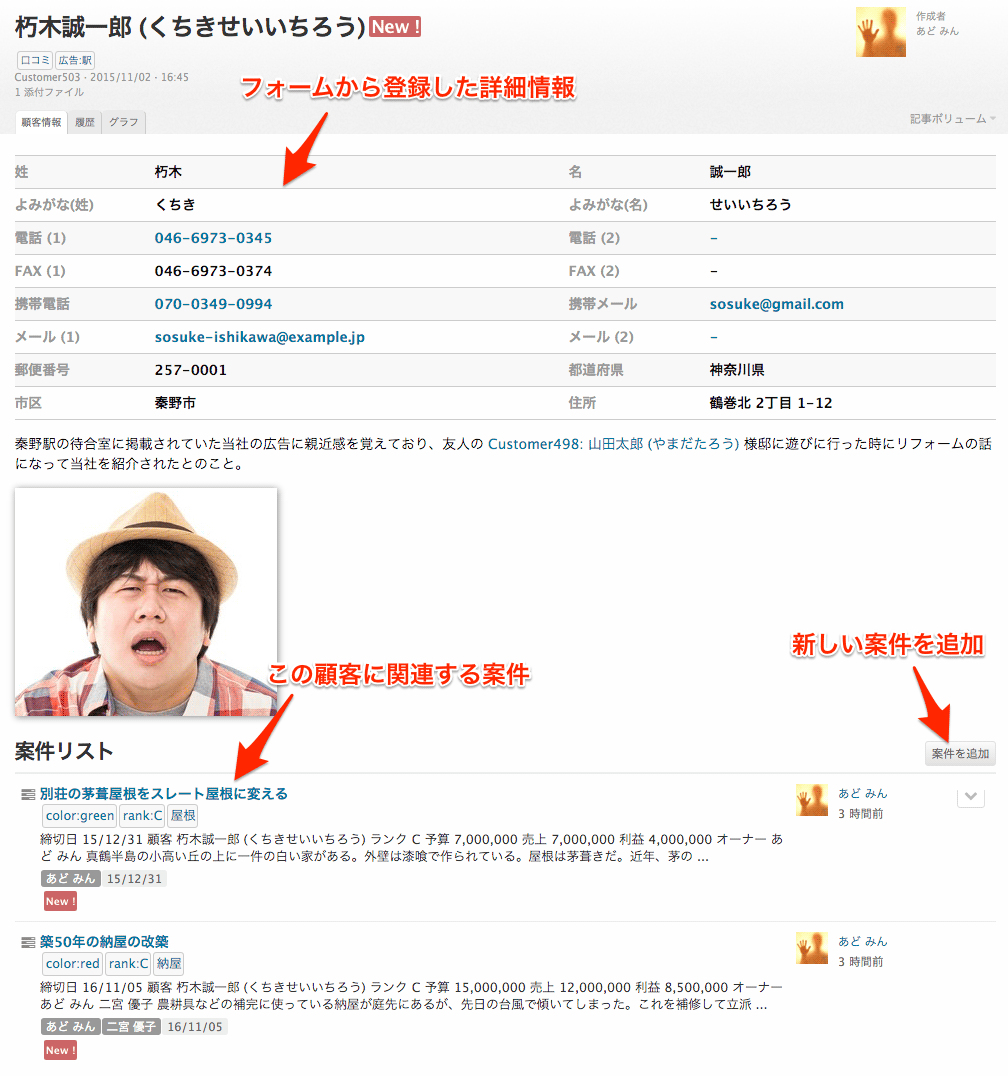Click the color:green tag
This screenshot has height=1076, width=1008.
click(x=80, y=816)
